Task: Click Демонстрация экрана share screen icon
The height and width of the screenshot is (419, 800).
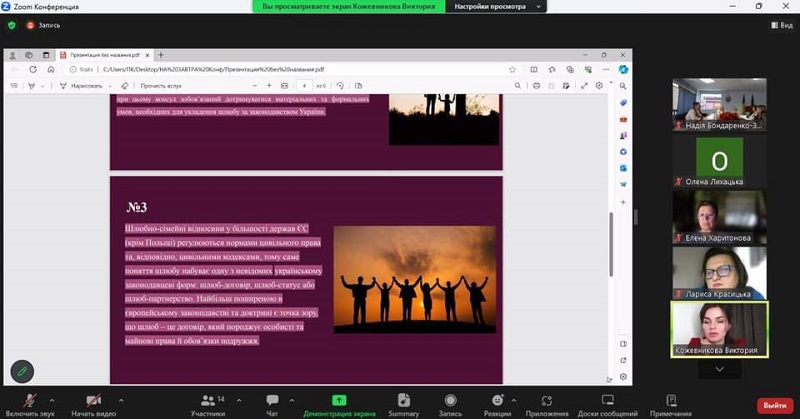Action: coord(339,401)
